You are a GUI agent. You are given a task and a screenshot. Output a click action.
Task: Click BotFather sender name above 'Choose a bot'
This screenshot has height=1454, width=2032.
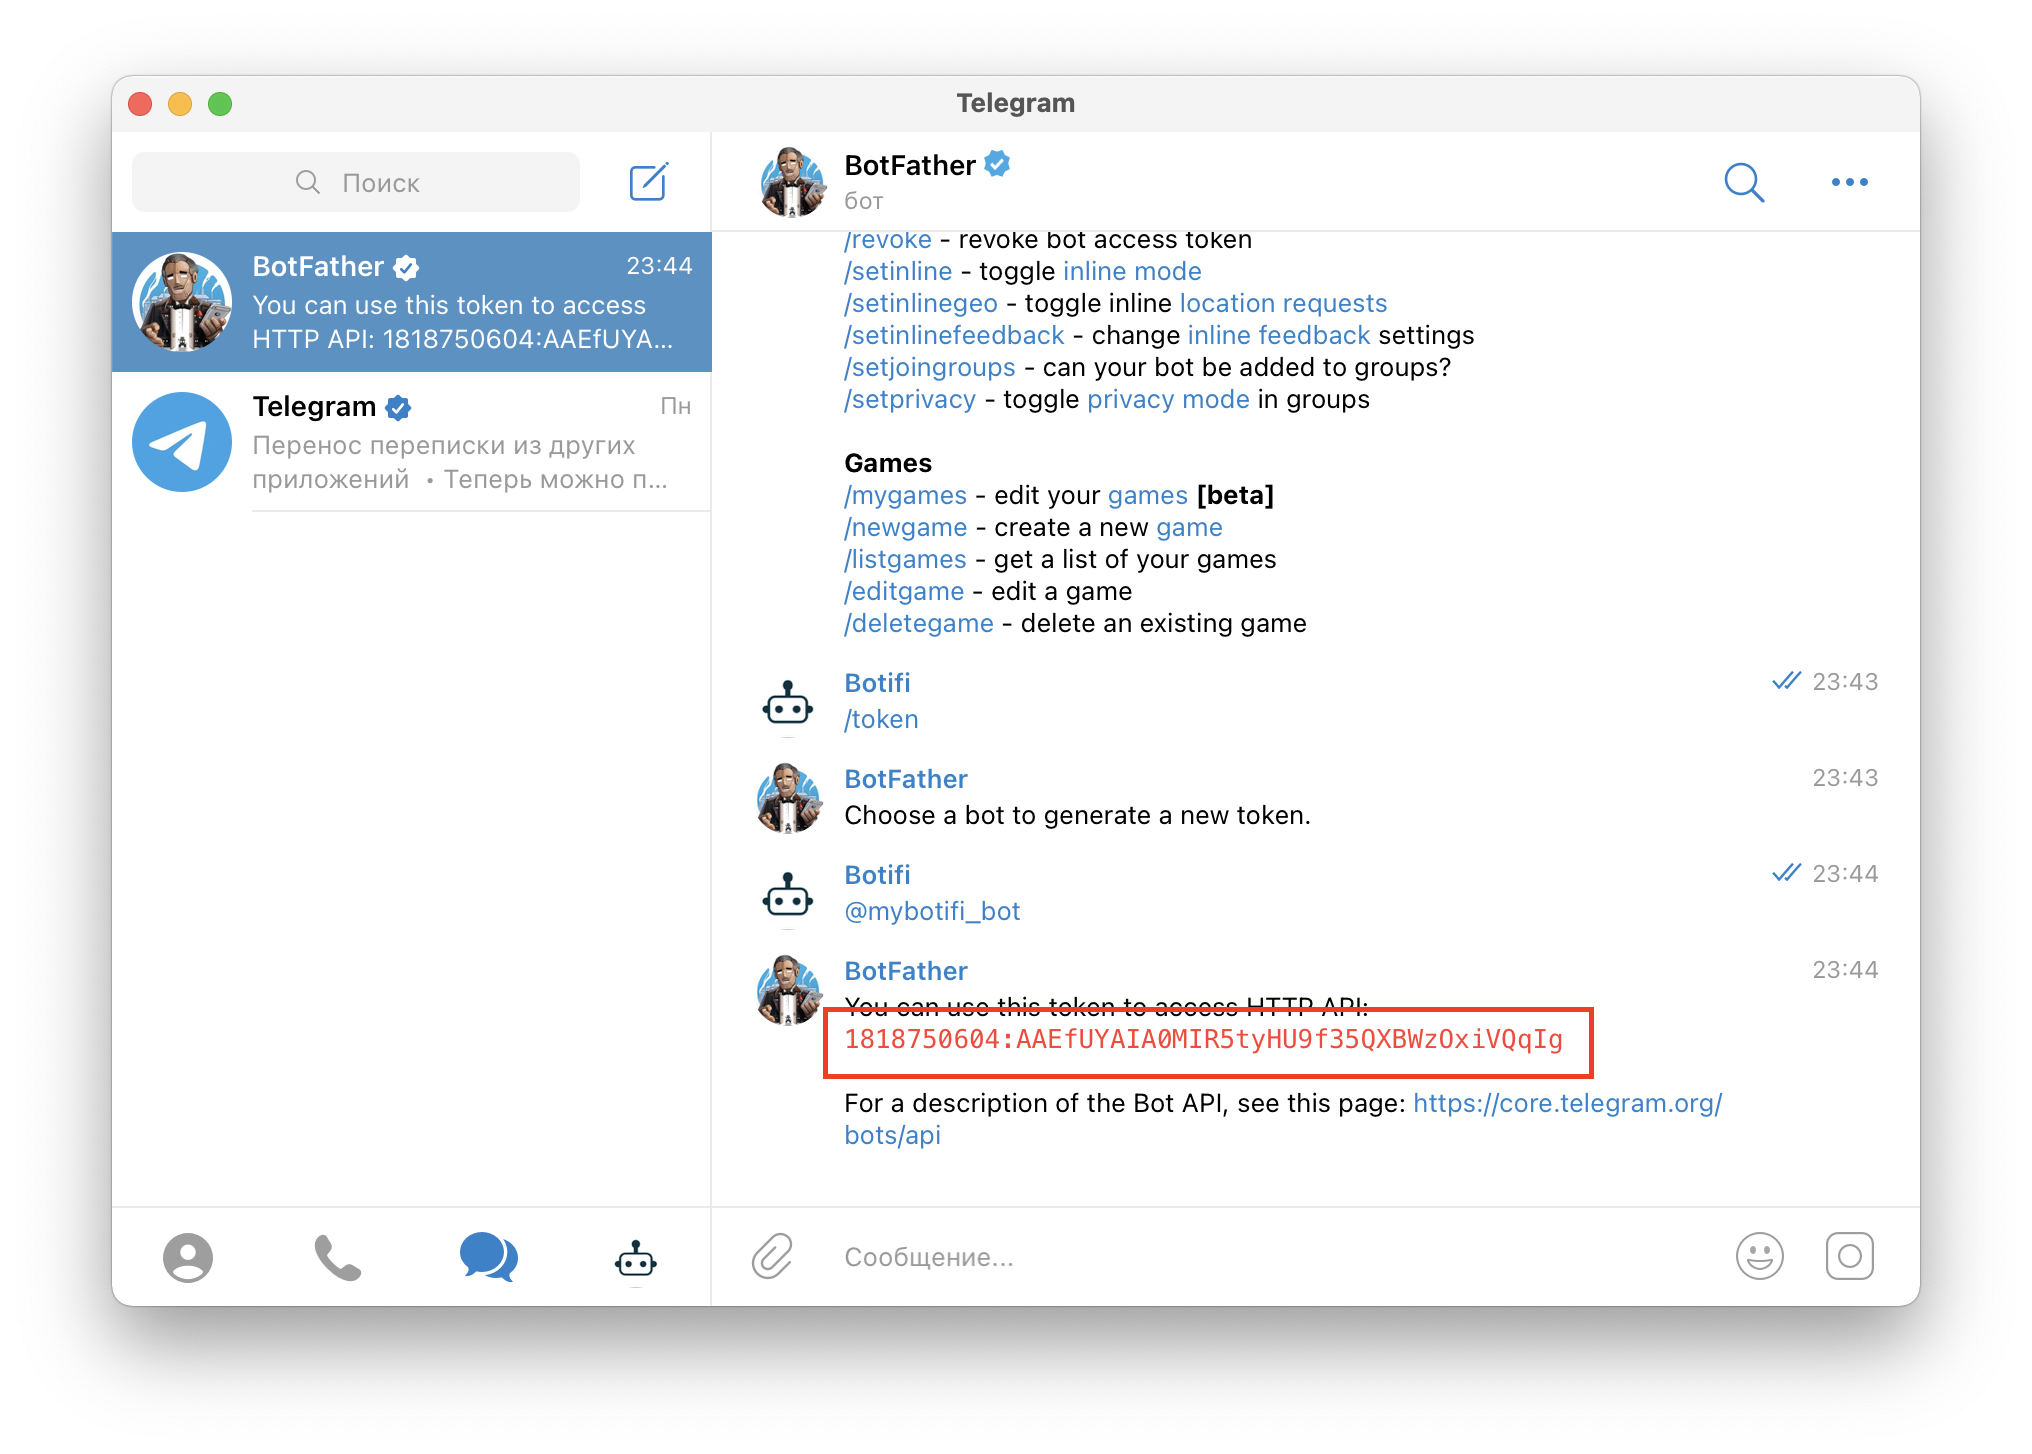[906, 779]
